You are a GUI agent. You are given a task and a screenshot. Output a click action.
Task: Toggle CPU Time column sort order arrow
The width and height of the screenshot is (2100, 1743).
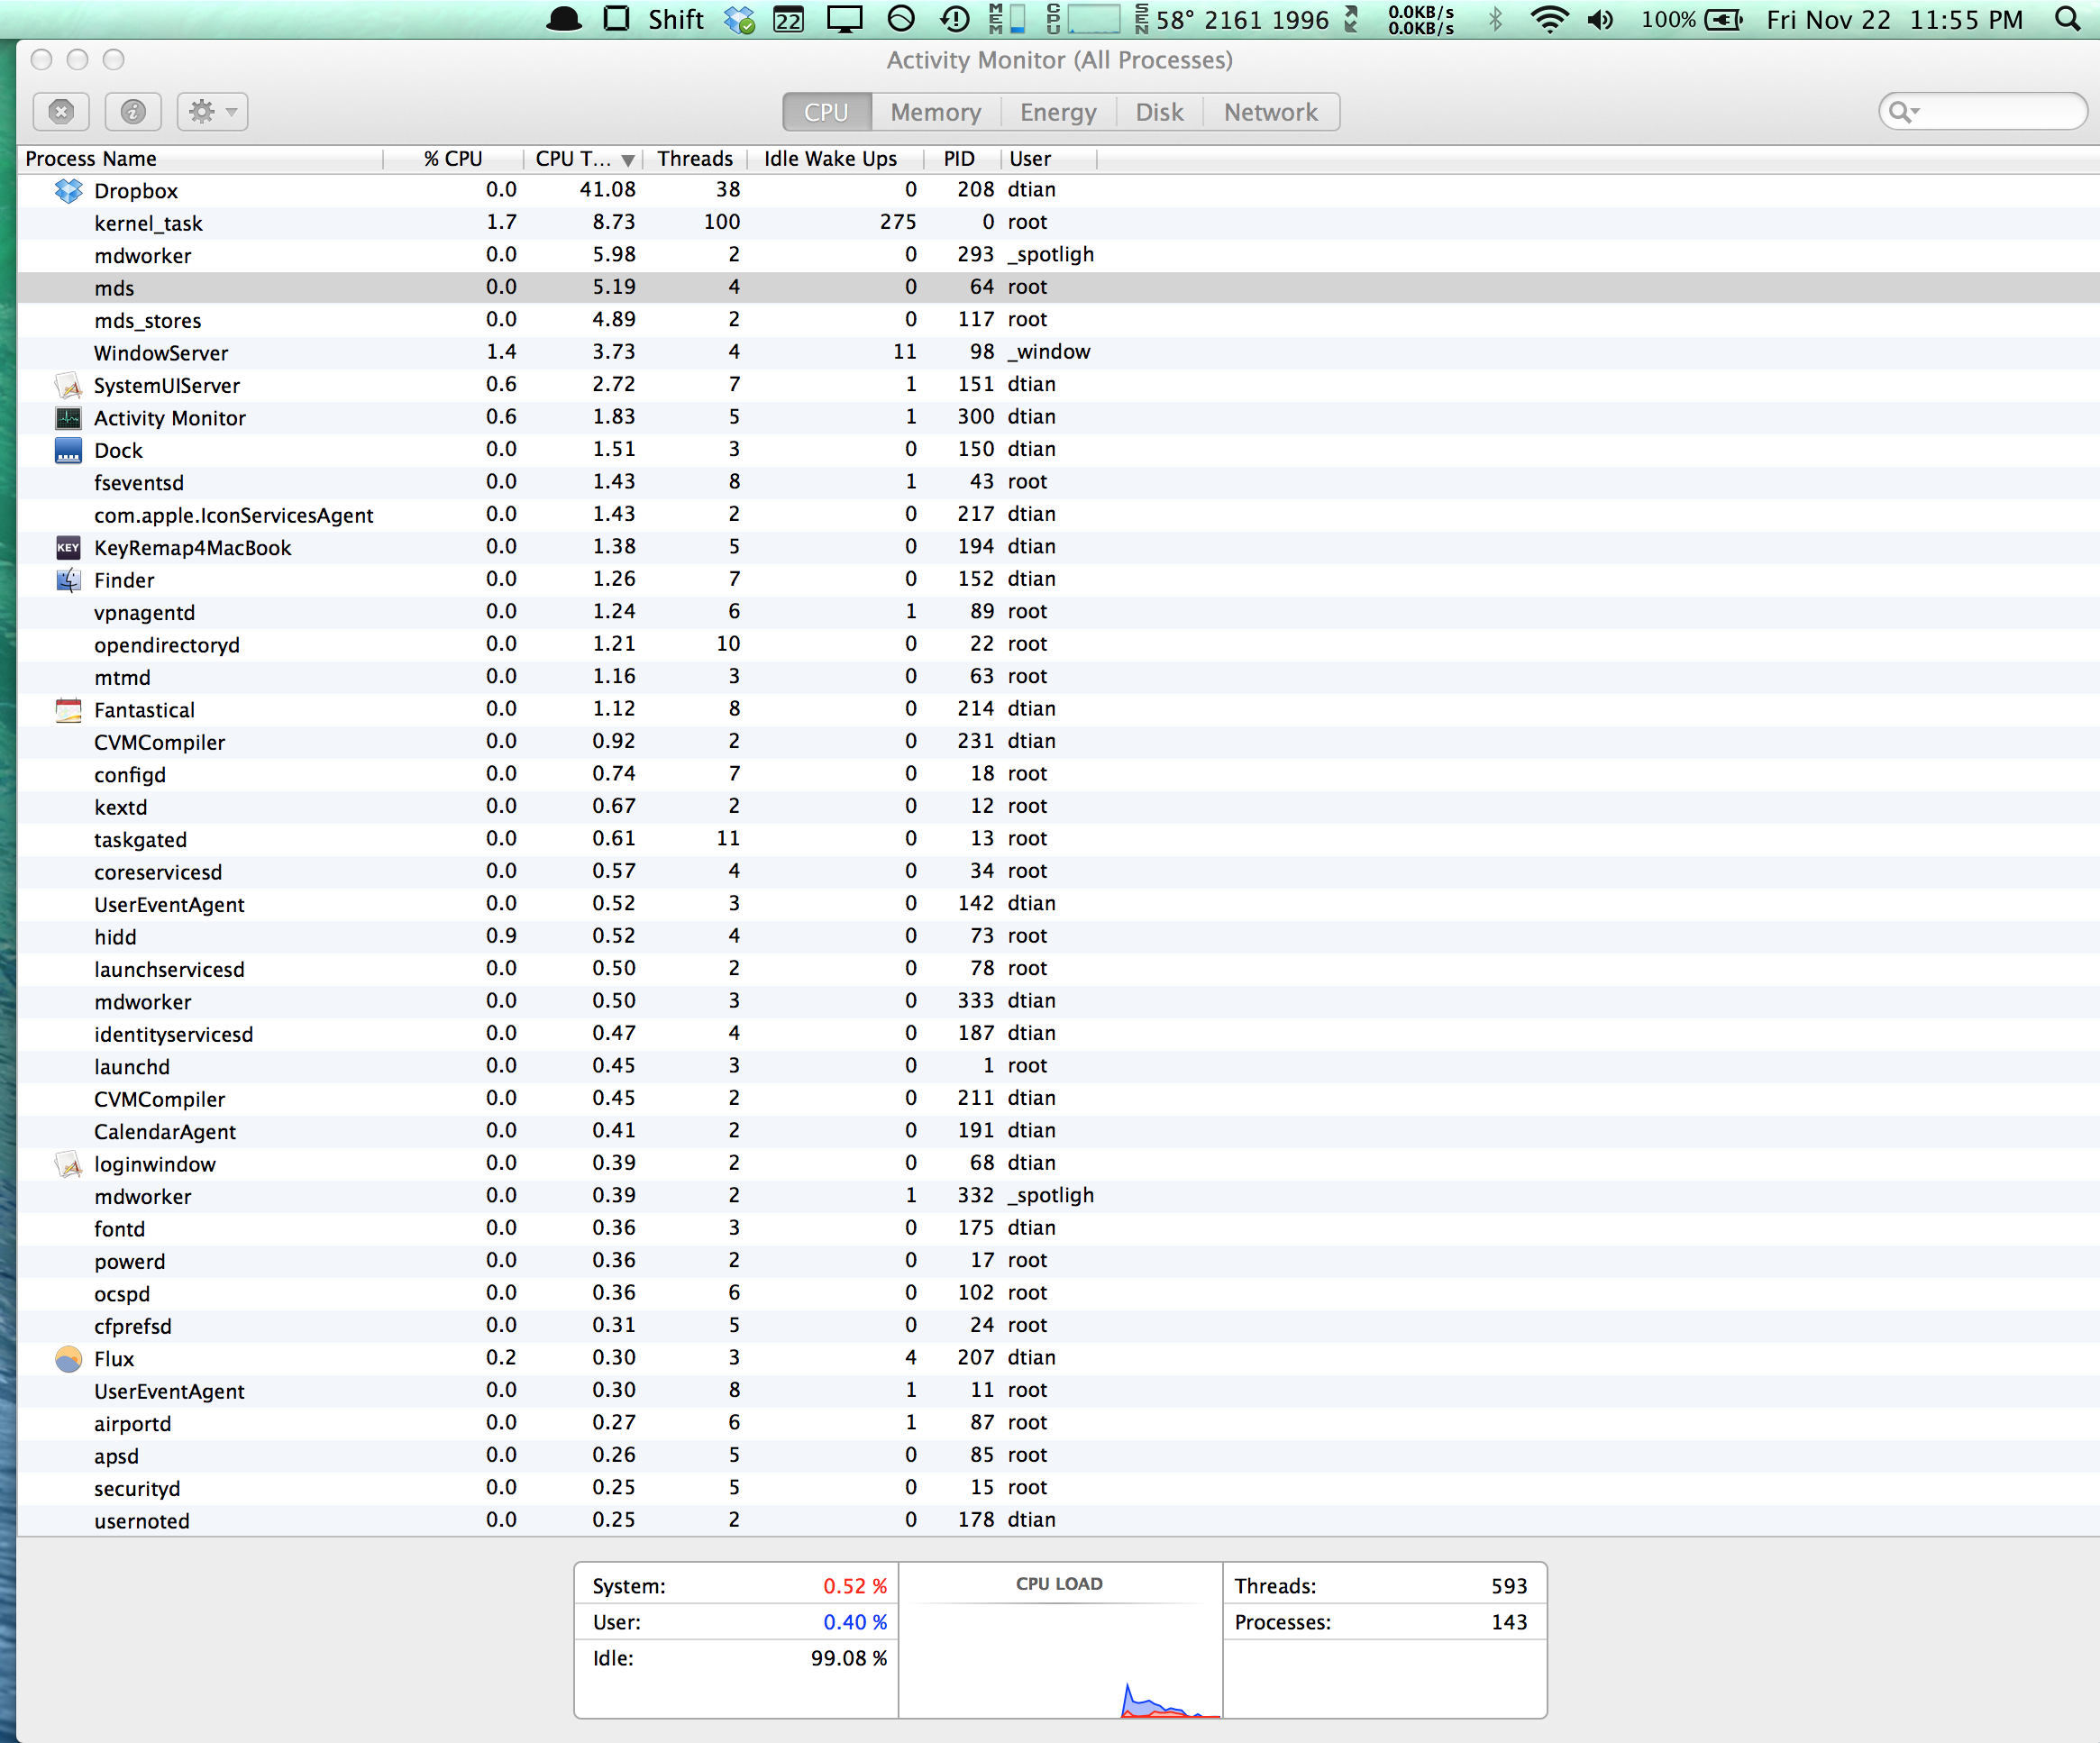pos(627,159)
